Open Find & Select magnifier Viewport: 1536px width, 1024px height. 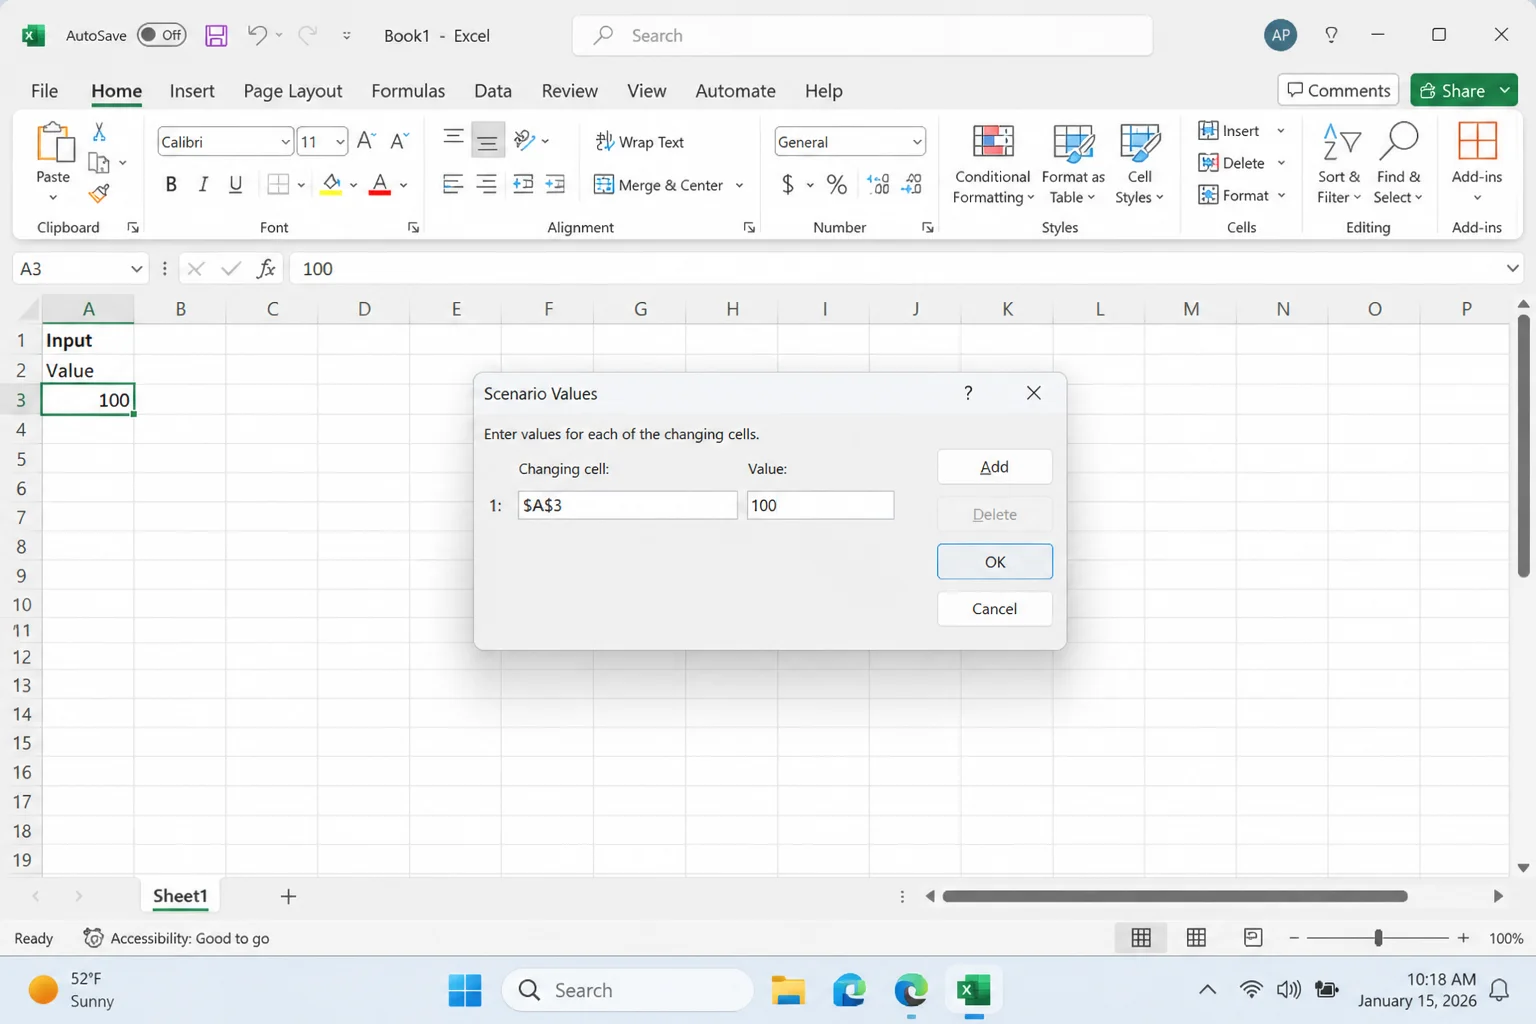[x=1398, y=164]
